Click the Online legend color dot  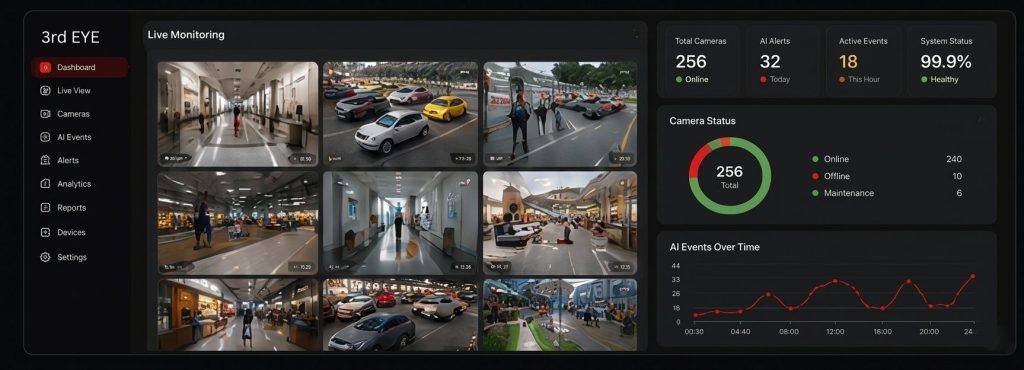pyautogui.click(x=815, y=159)
